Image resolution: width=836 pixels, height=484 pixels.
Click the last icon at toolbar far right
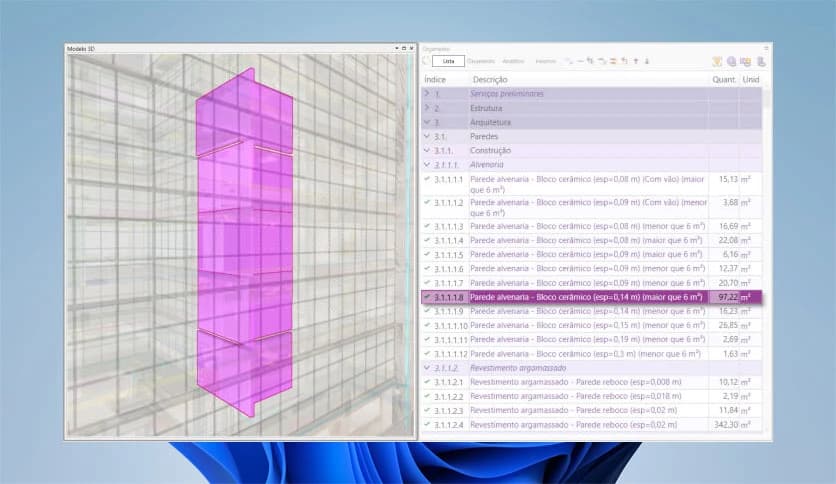pos(761,61)
